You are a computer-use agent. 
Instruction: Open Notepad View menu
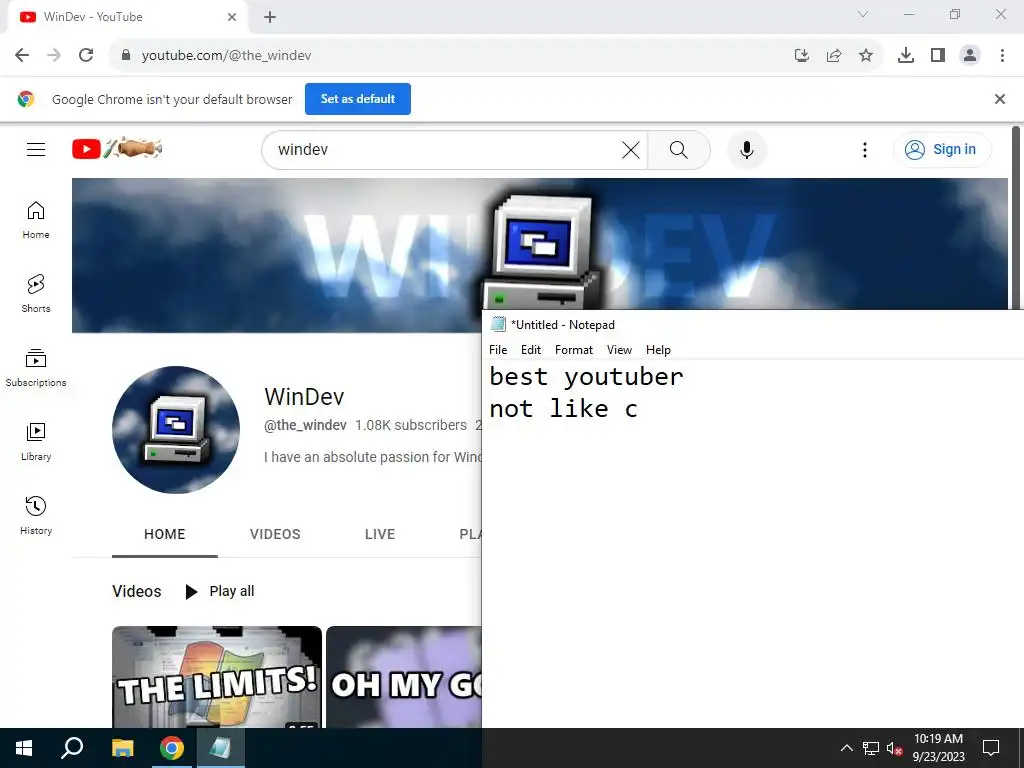tap(619, 350)
